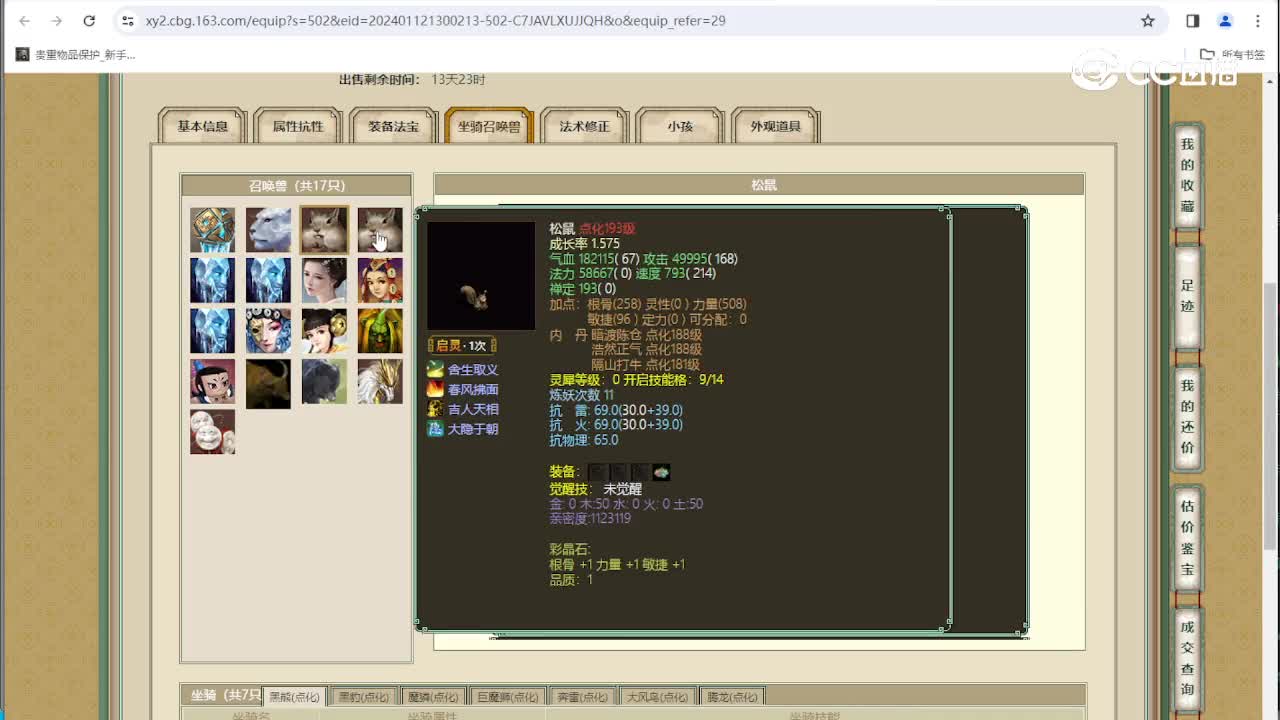This screenshot has height=720, width=1280.
Task: Open the 法术修正 tab
Action: pyautogui.click(x=585, y=126)
